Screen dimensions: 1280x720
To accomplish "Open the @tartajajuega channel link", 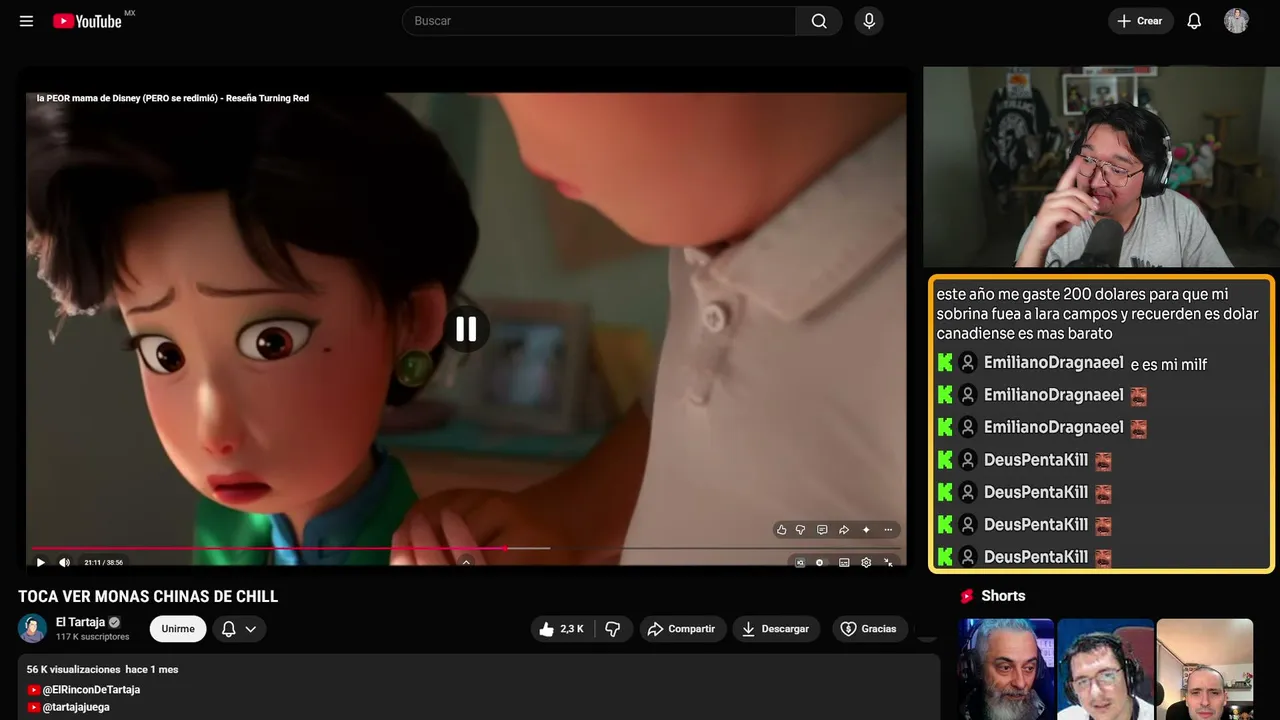I will click(76, 707).
